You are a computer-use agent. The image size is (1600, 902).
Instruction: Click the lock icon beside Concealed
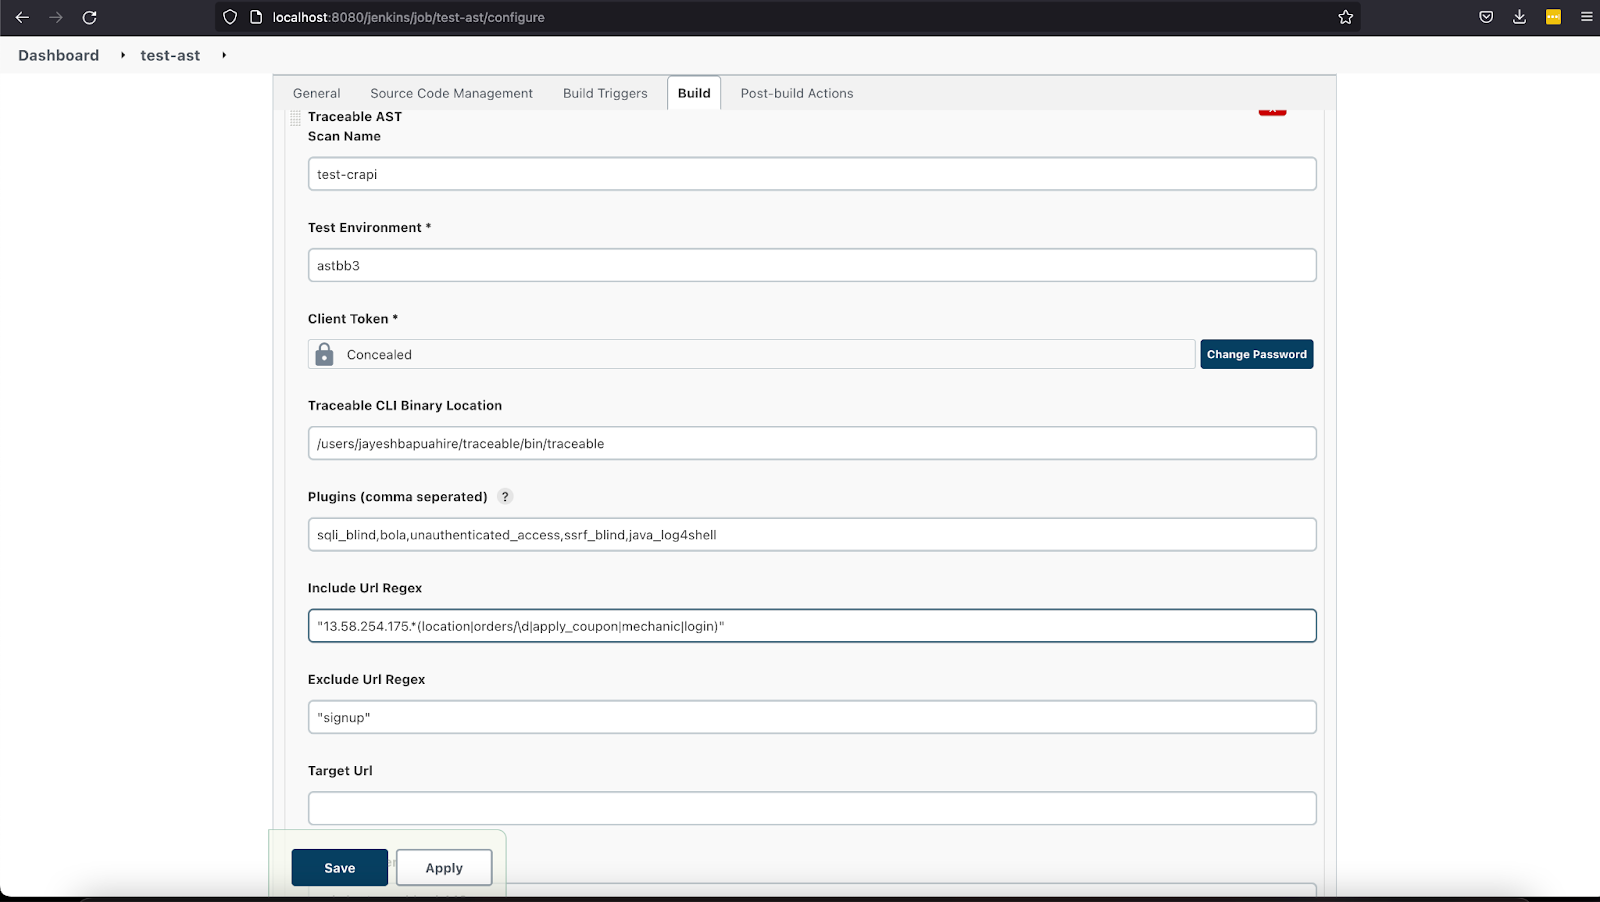tap(324, 354)
